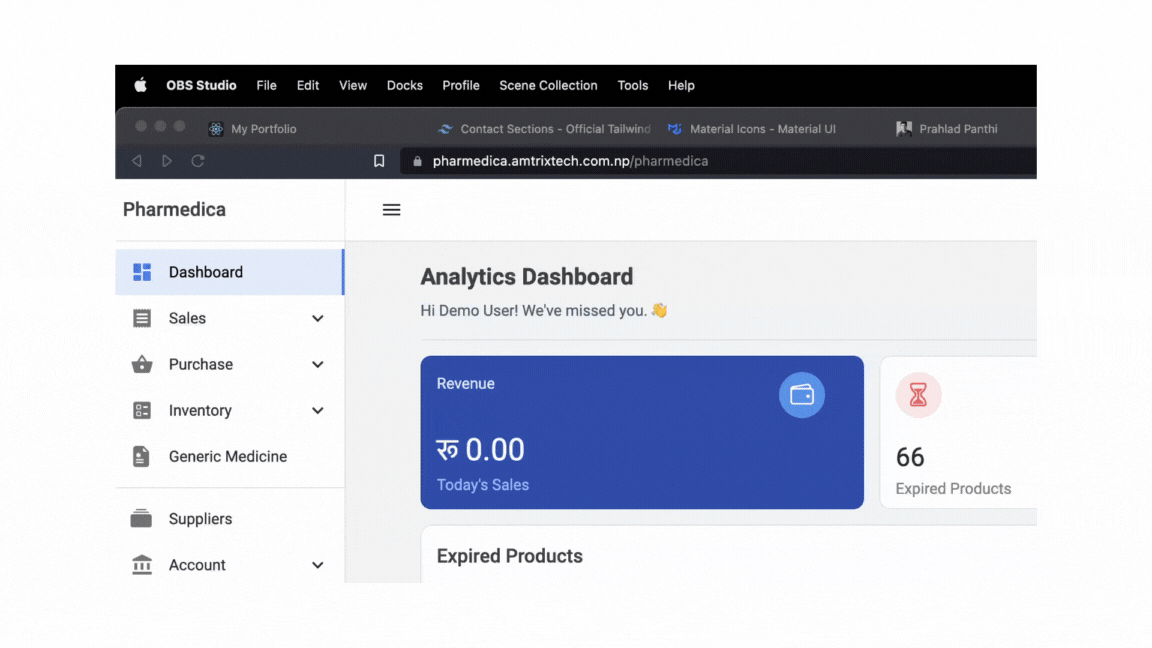The image size is (1152, 648).
Task: Expand the Sales menu chevron
Action: tap(317, 319)
